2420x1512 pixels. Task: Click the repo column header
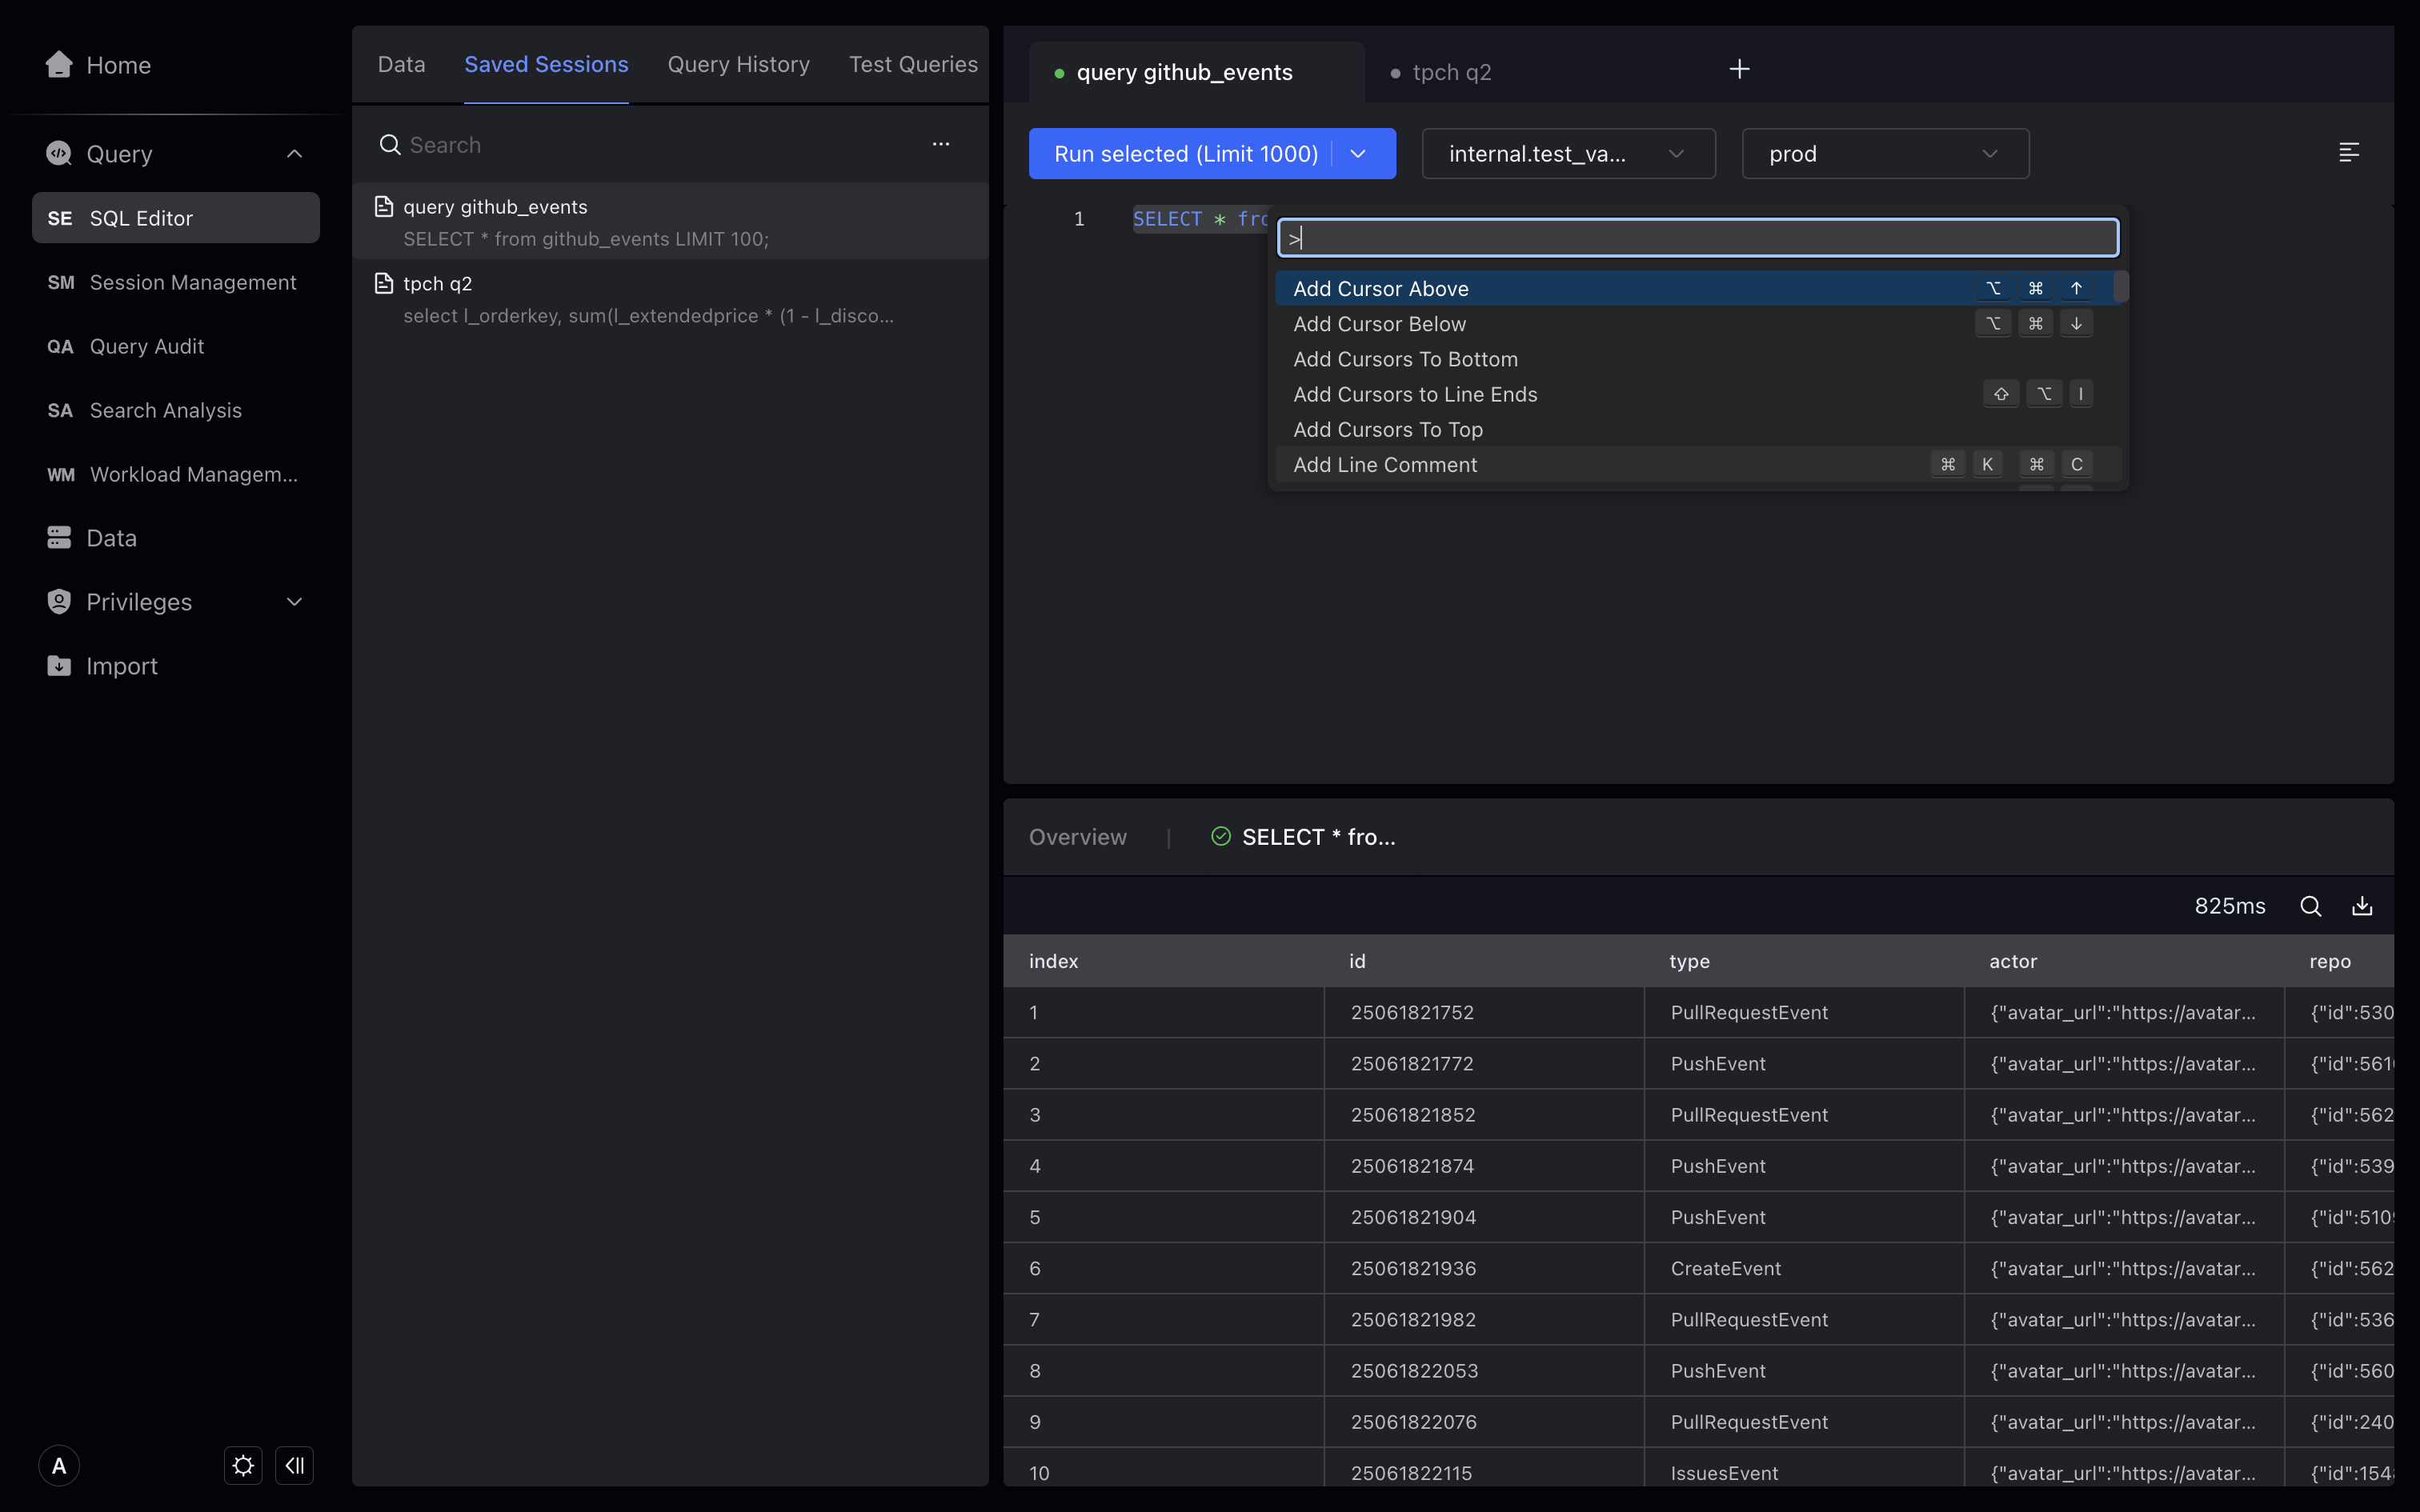2338,961
